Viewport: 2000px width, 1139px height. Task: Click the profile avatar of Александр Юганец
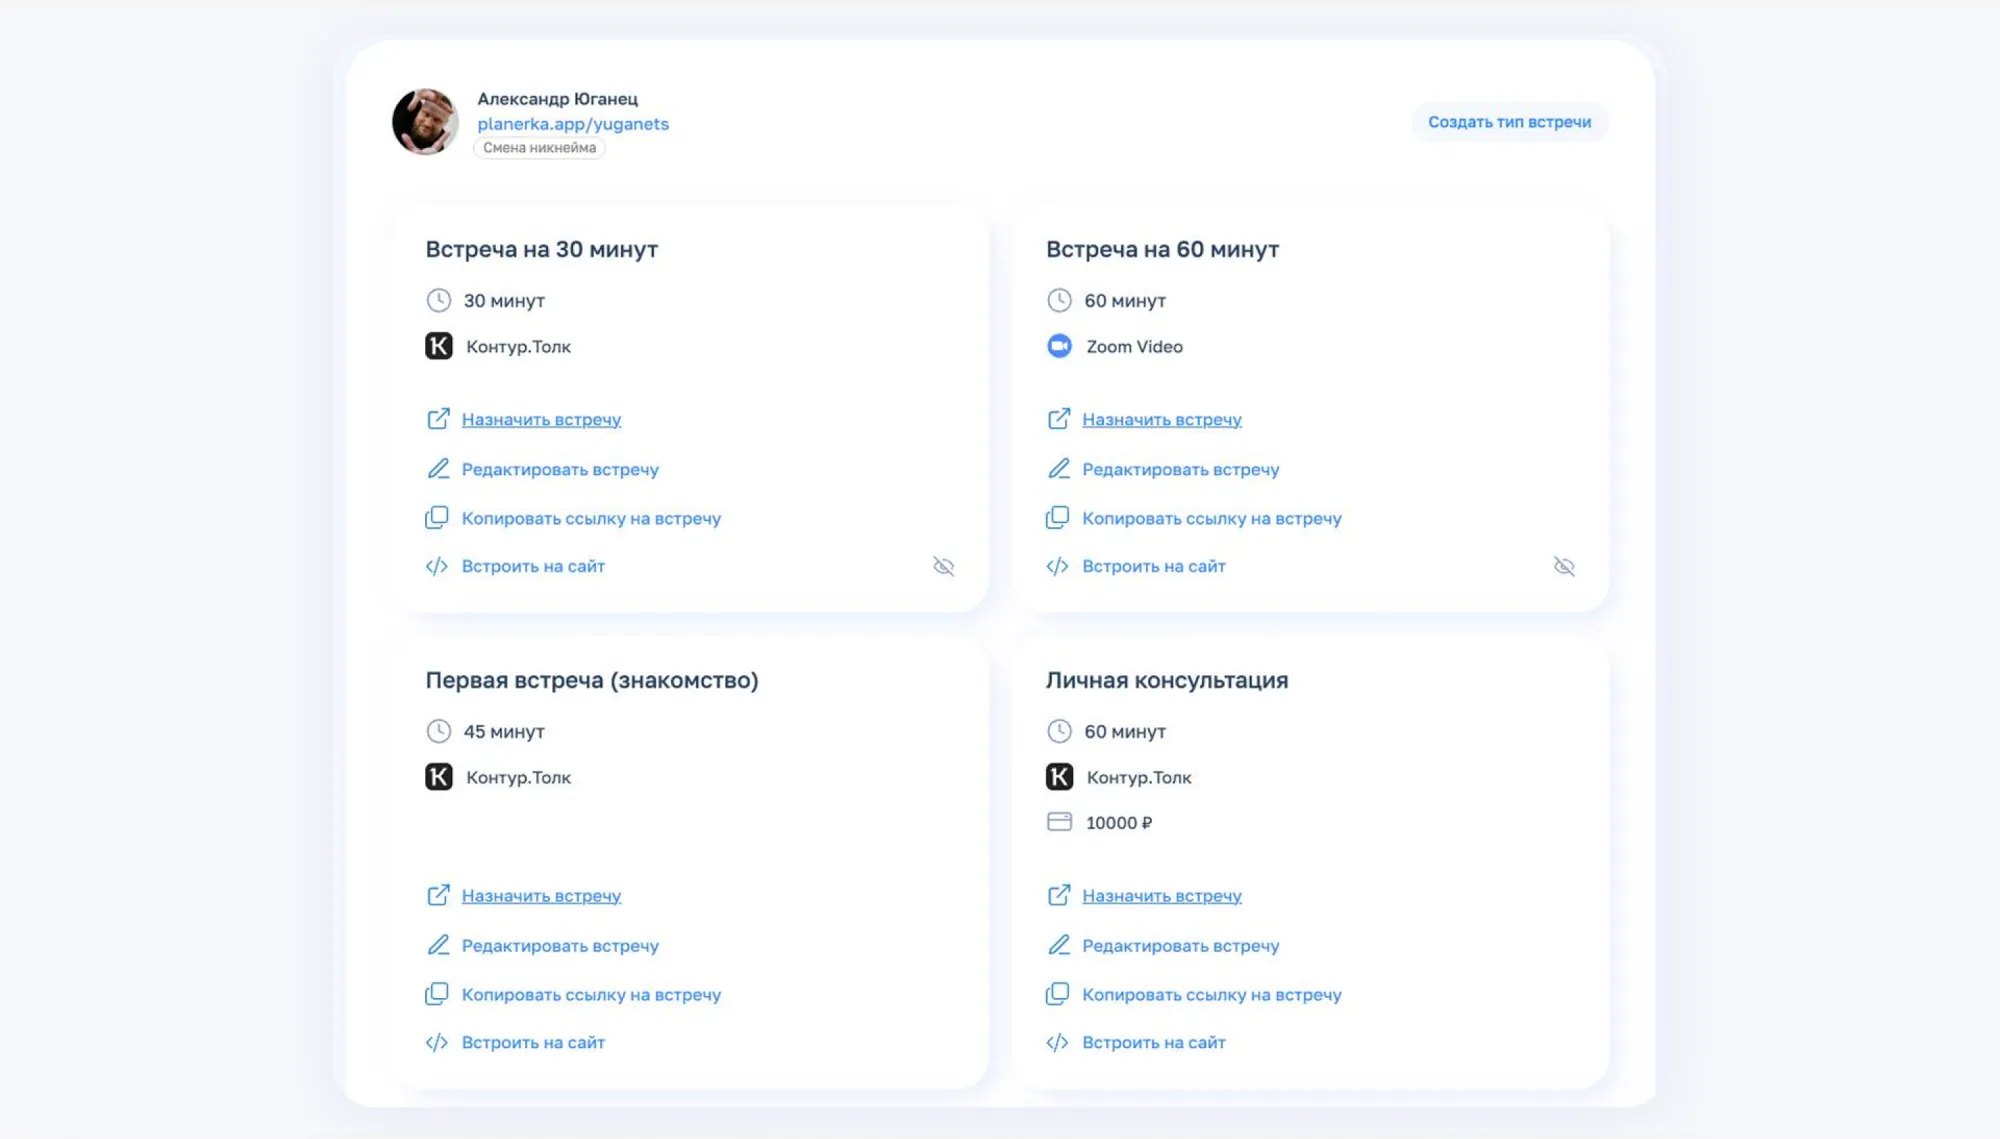click(x=424, y=121)
